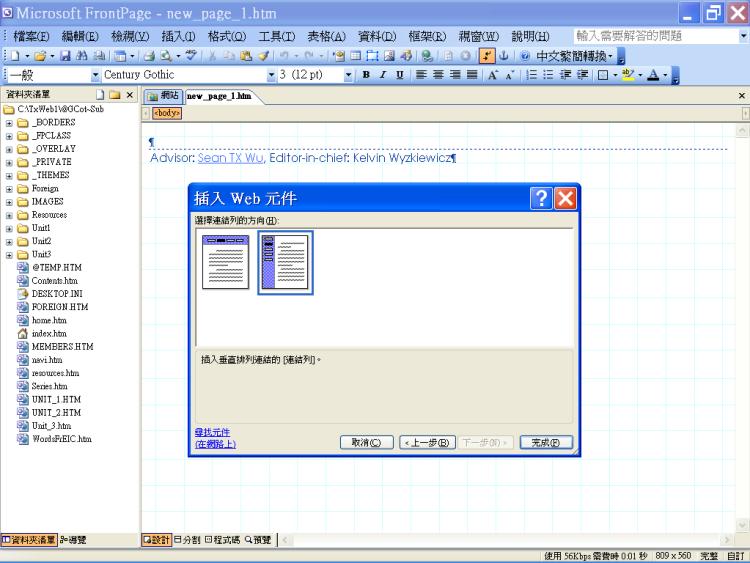The image size is (750, 563).
Task: Expand the _THEMES folder node
Action: [x=9, y=175]
